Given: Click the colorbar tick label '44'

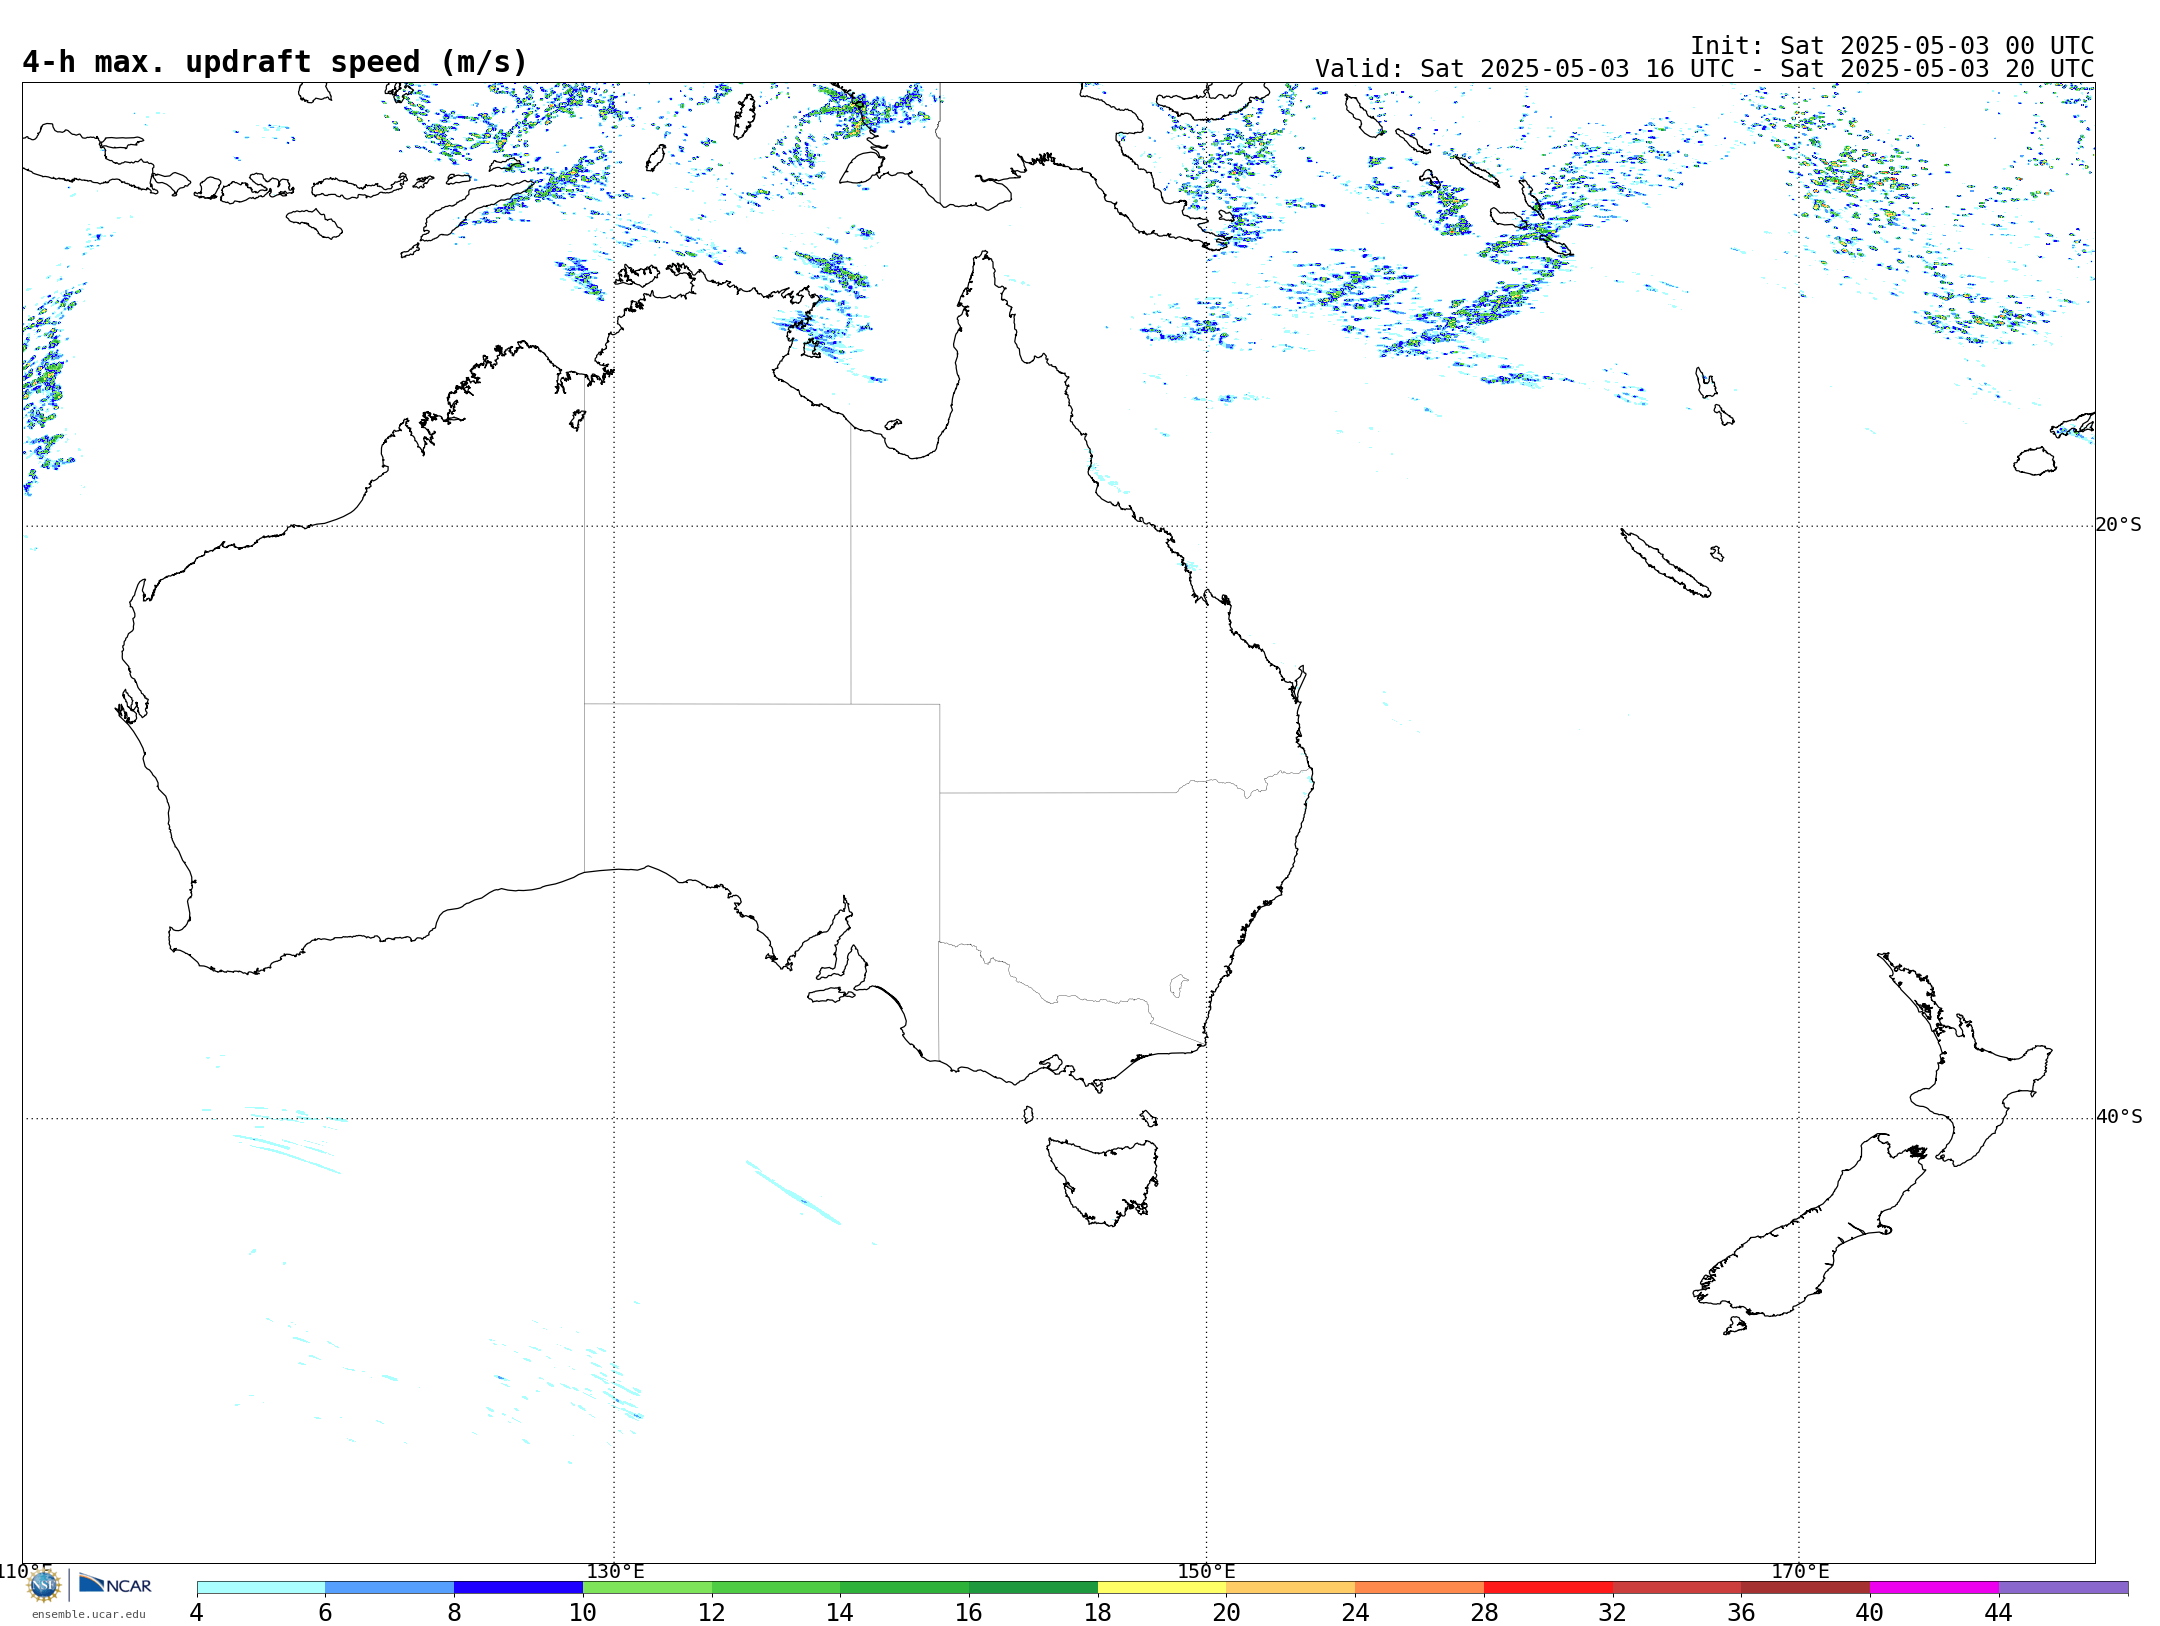Looking at the screenshot, I should (1999, 1613).
